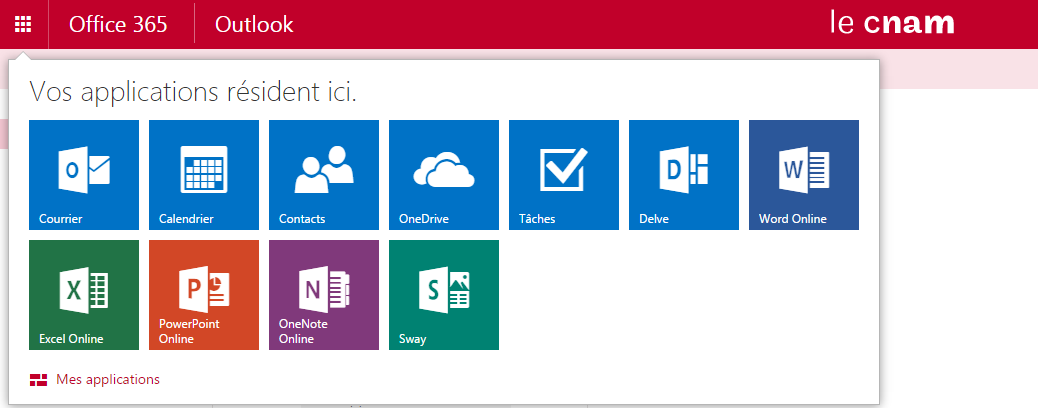Screen dimensions: 1038x408
Task: Click the grid icon beside Mes applications
Action: pos(39,379)
